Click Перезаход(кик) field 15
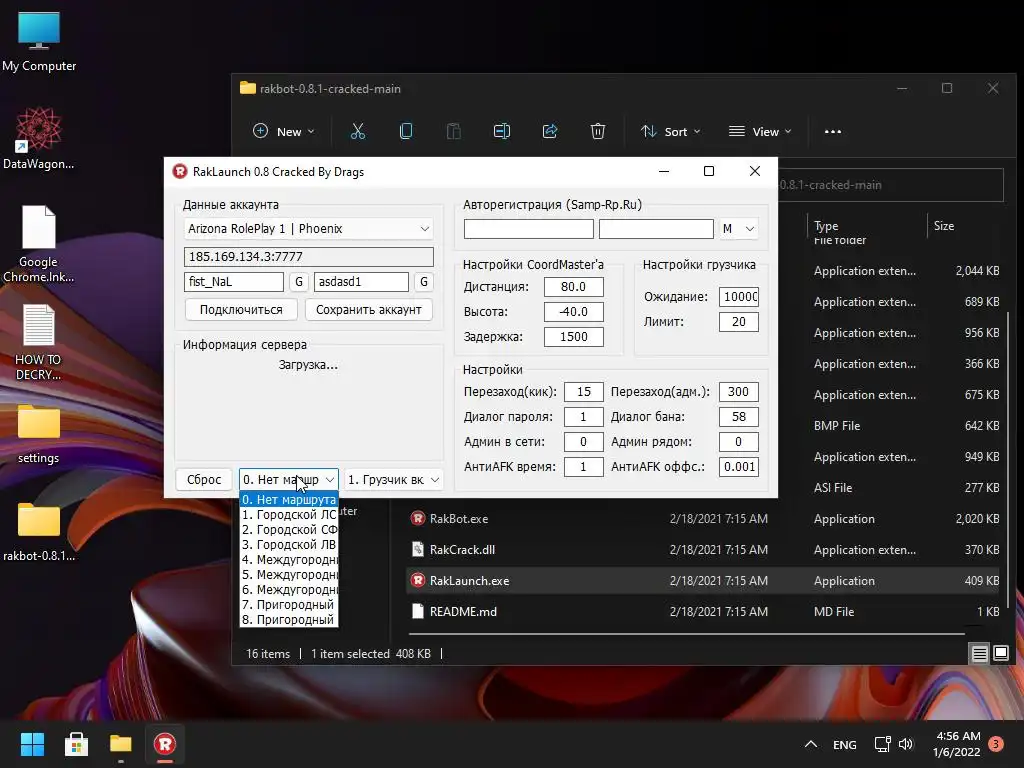The height and width of the screenshot is (768, 1024). coord(583,392)
